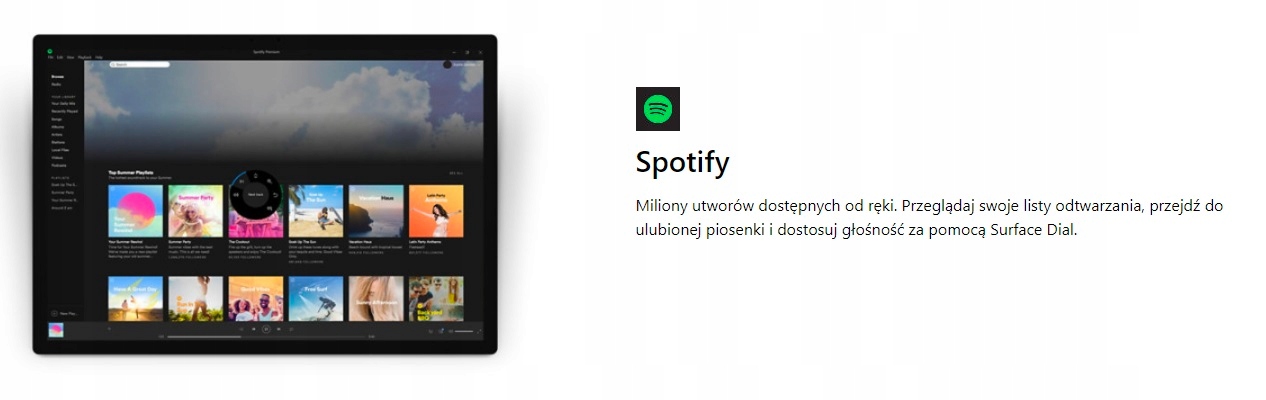Open Recently Played in Your Library
Viewport: 1266px width, 400px height.
click(x=65, y=111)
